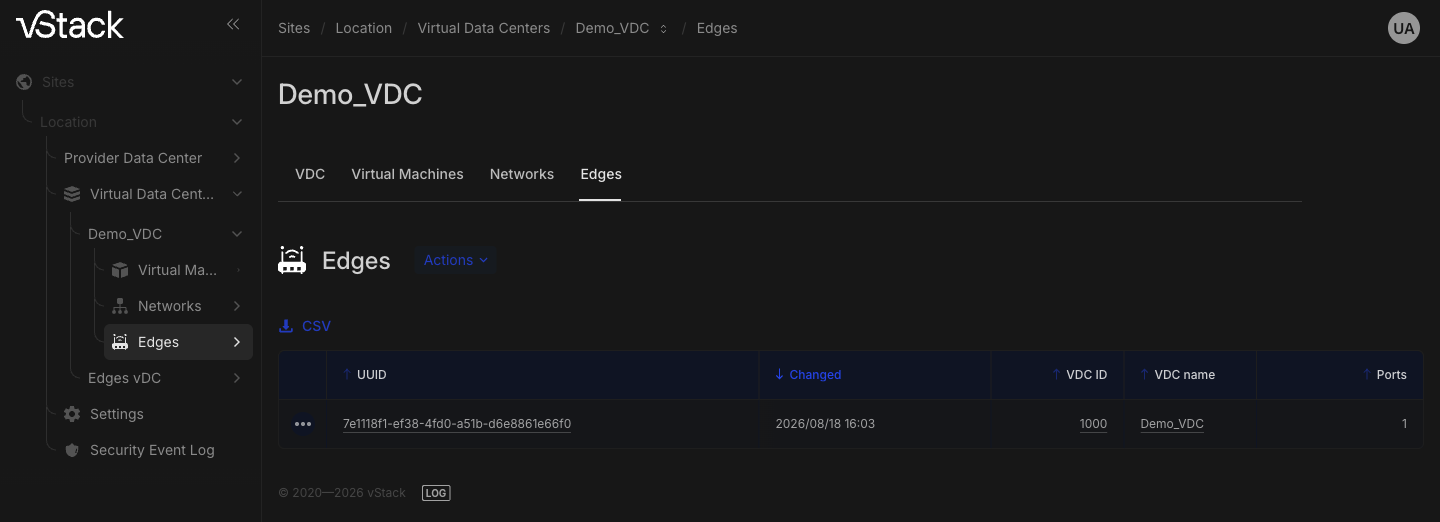1440x522 pixels.
Task: Click the vStack logo
Action: click(x=70, y=25)
